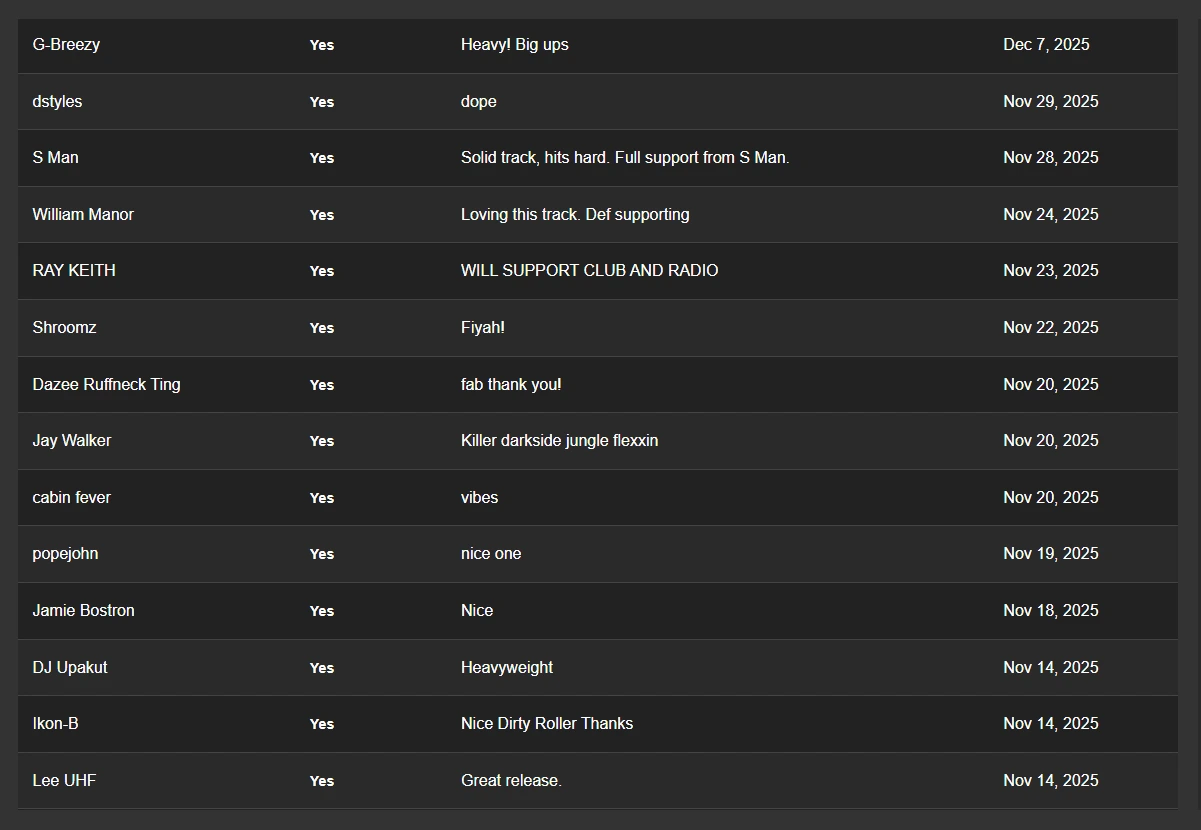
Task: Select the dstyles DJ name
Action: pos(57,102)
